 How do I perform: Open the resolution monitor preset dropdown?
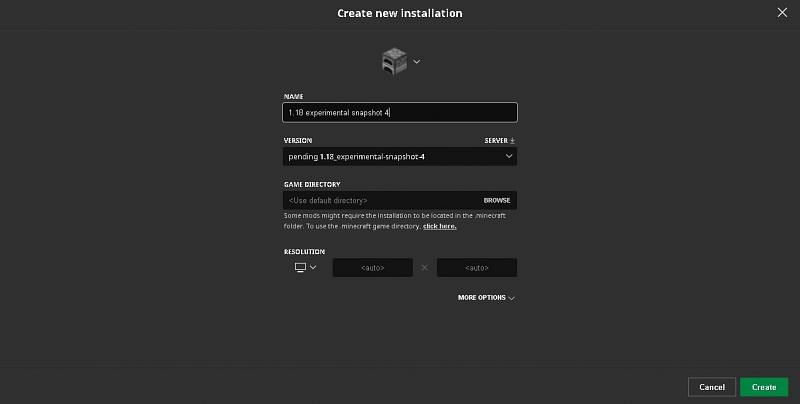tap(306, 267)
